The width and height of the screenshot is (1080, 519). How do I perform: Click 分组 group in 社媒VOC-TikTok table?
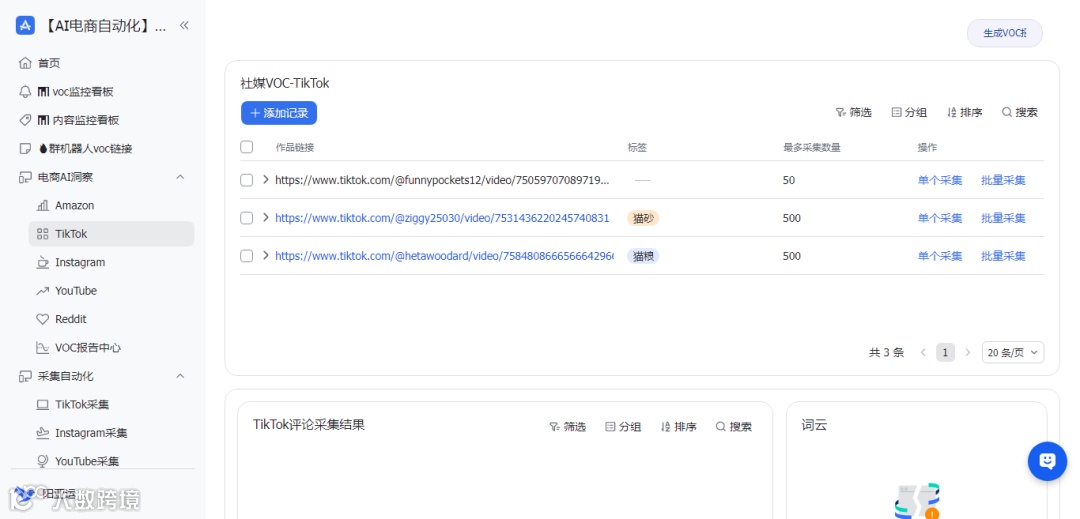909,112
